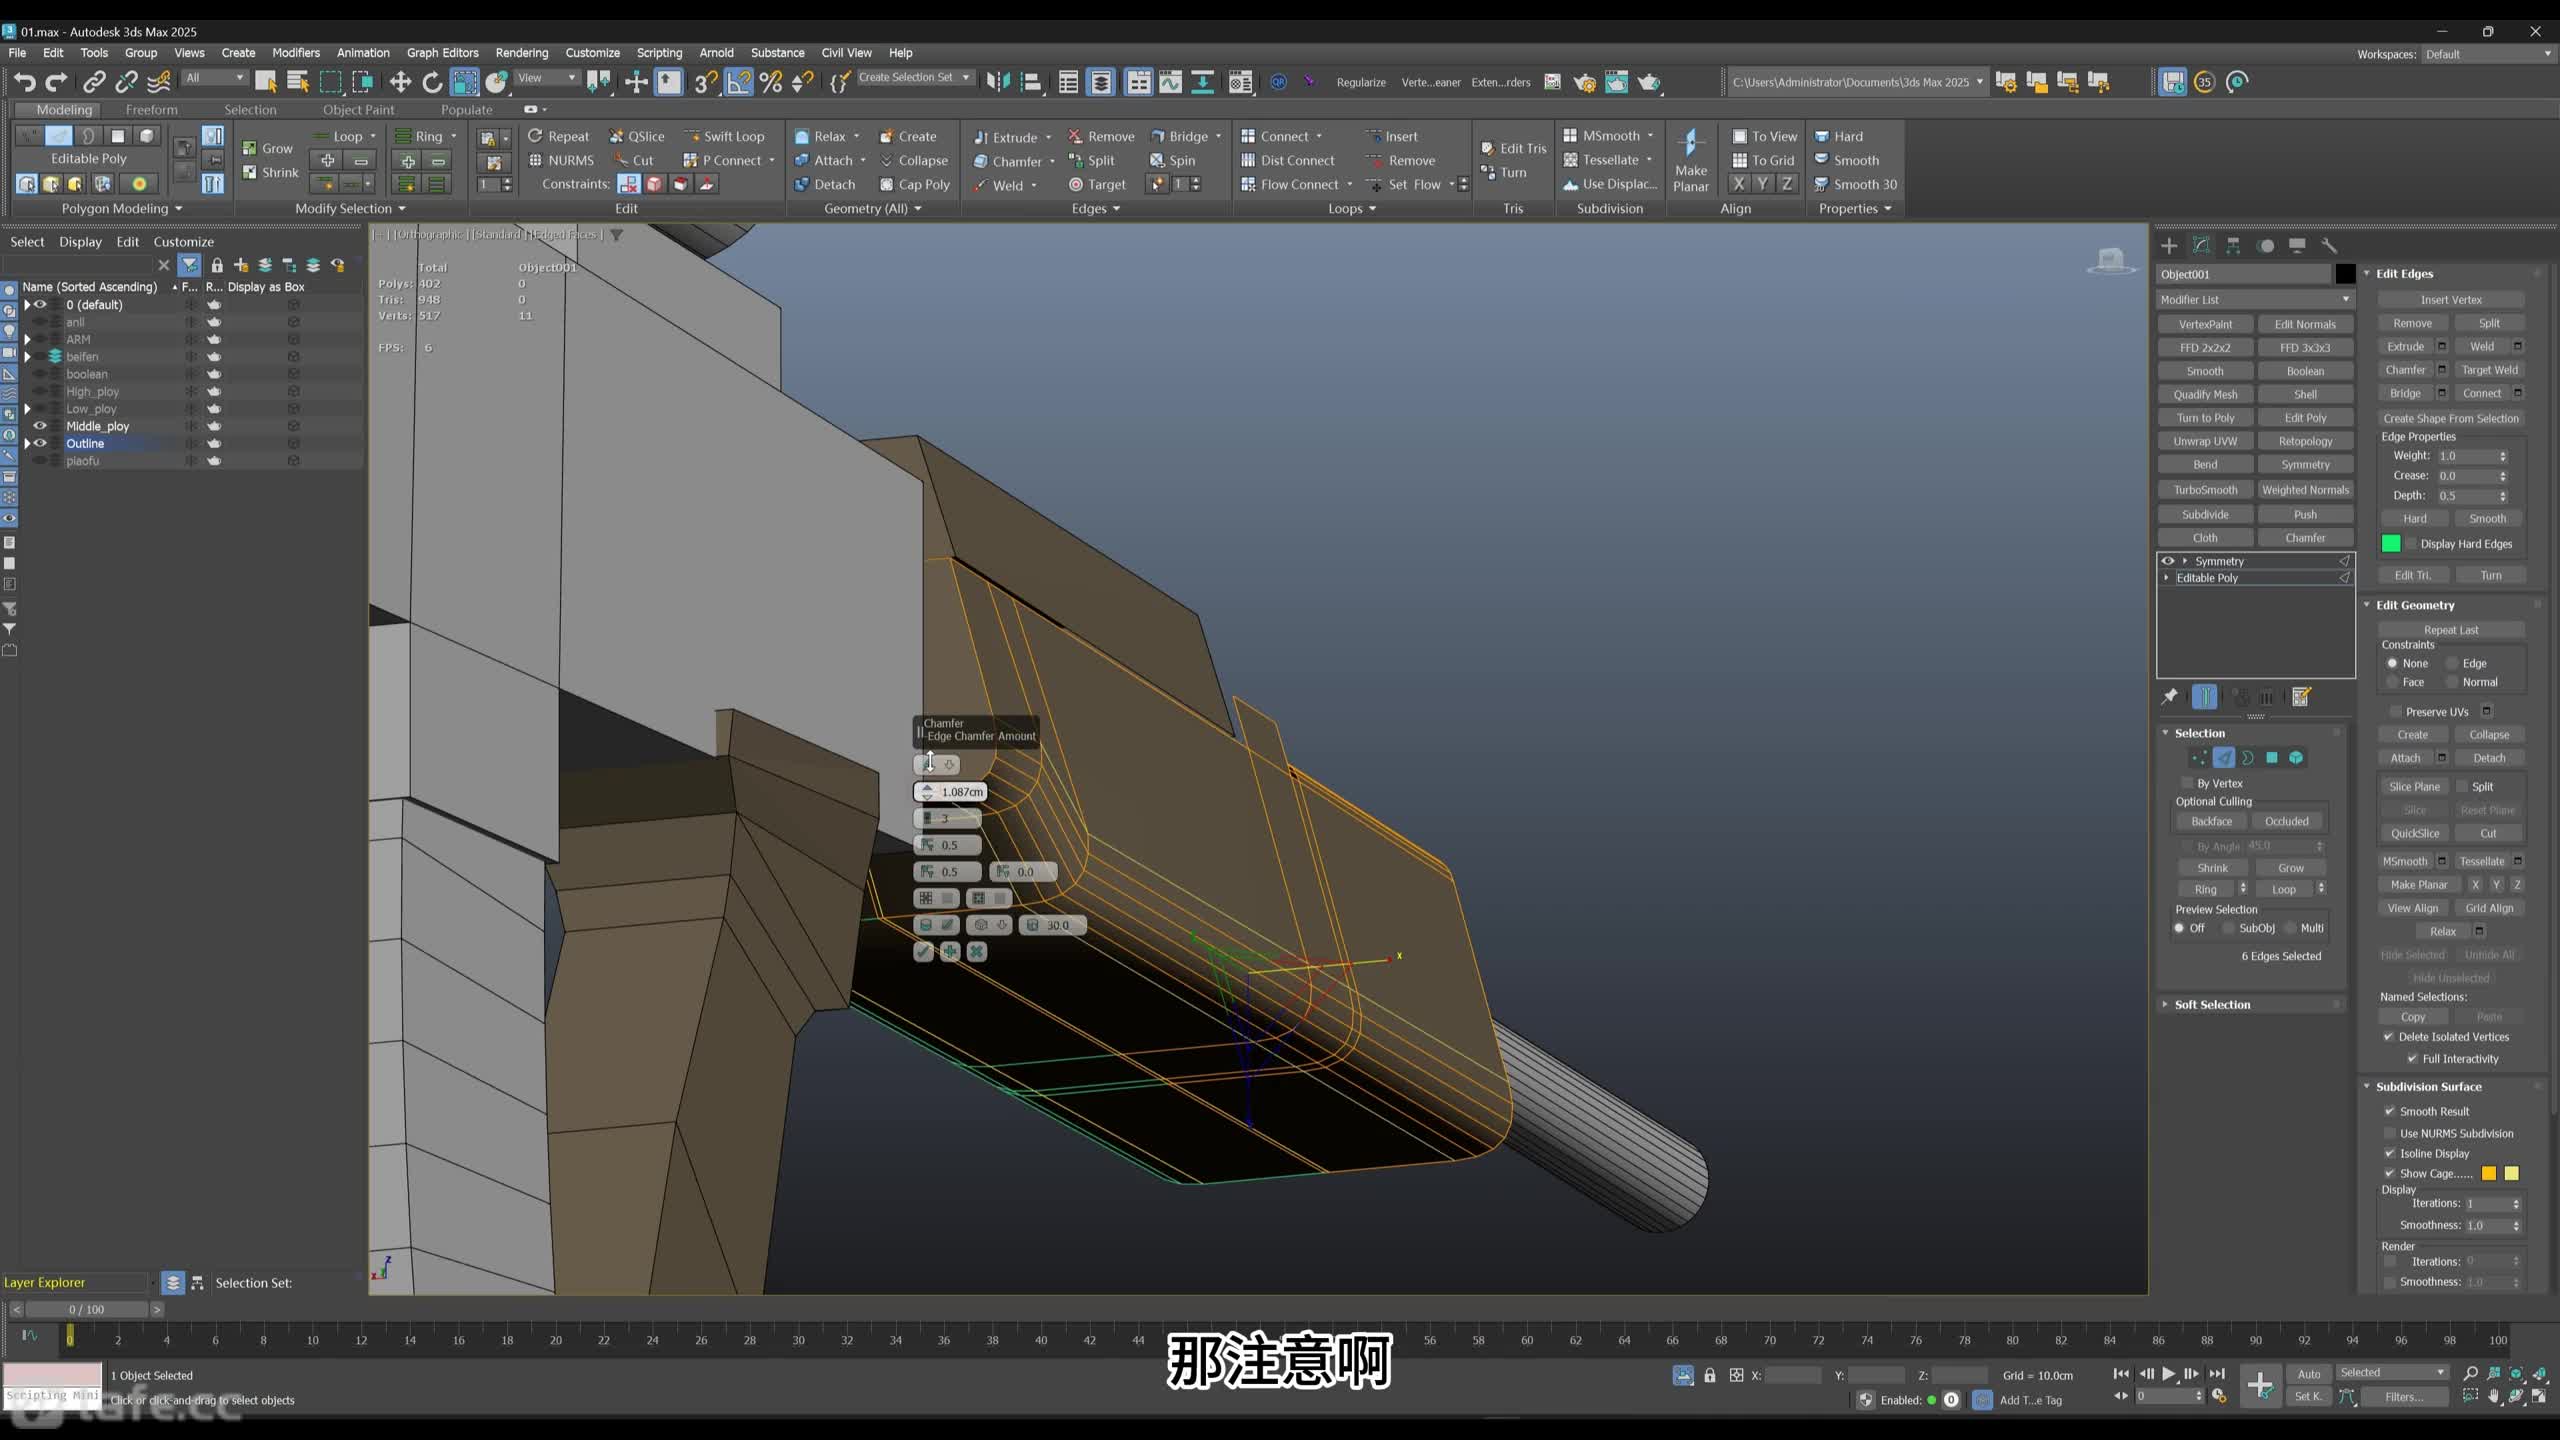Click Apply and Continue plus in caddy
Viewport: 2560px width, 1440px height.
(x=950, y=952)
